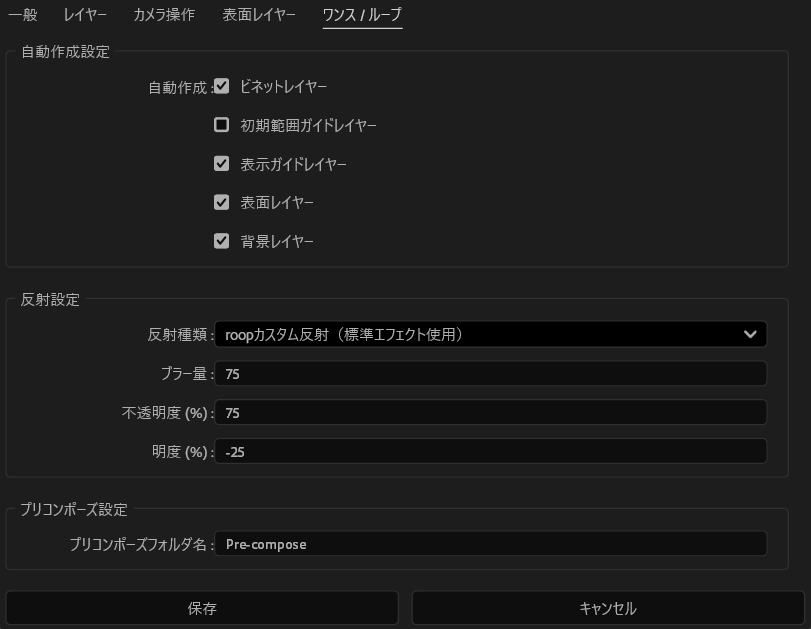Click キャンセル to dismiss the dialog
The image size is (811, 629).
click(x=606, y=607)
